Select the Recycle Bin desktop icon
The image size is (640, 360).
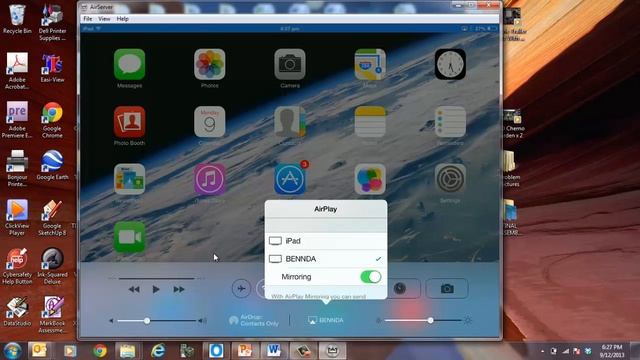pyautogui.click(x=17, y=19)
